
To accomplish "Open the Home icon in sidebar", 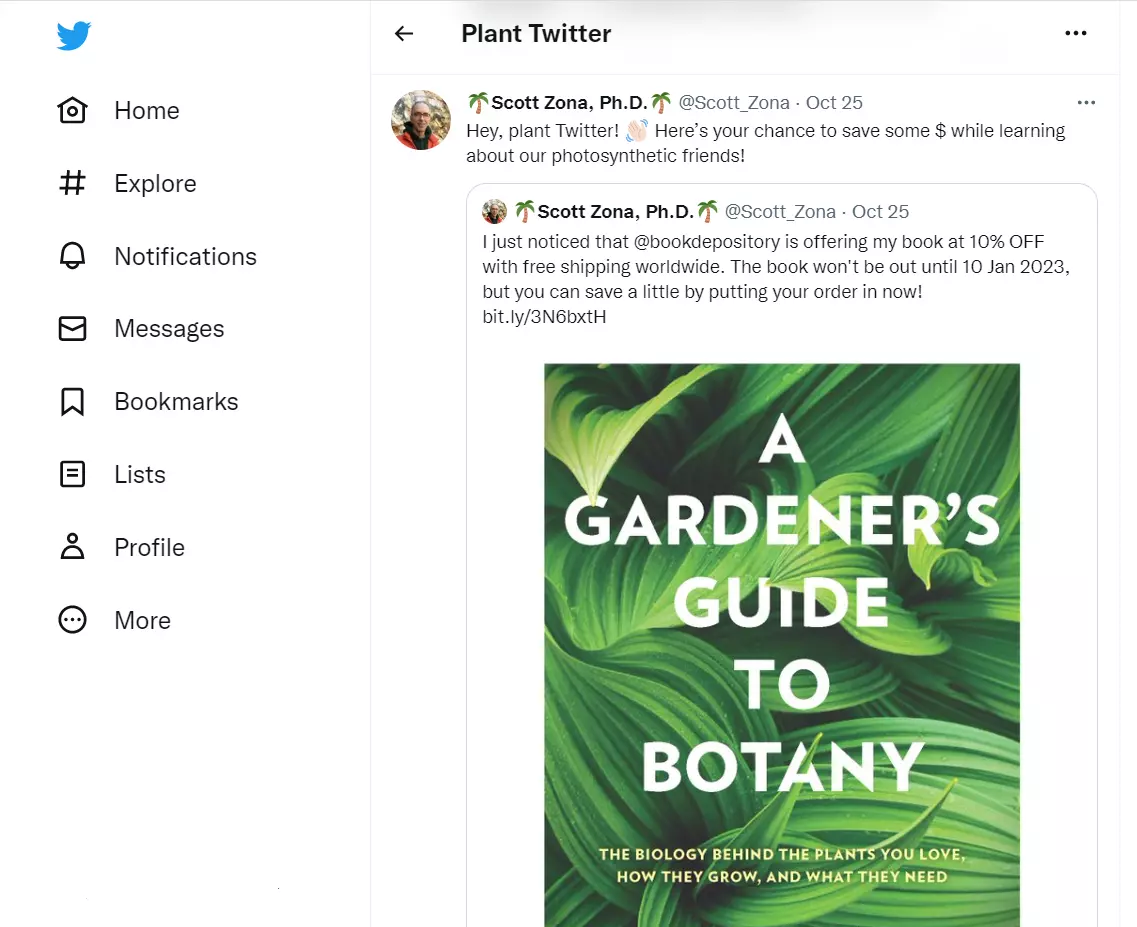I will coord(73,110).
